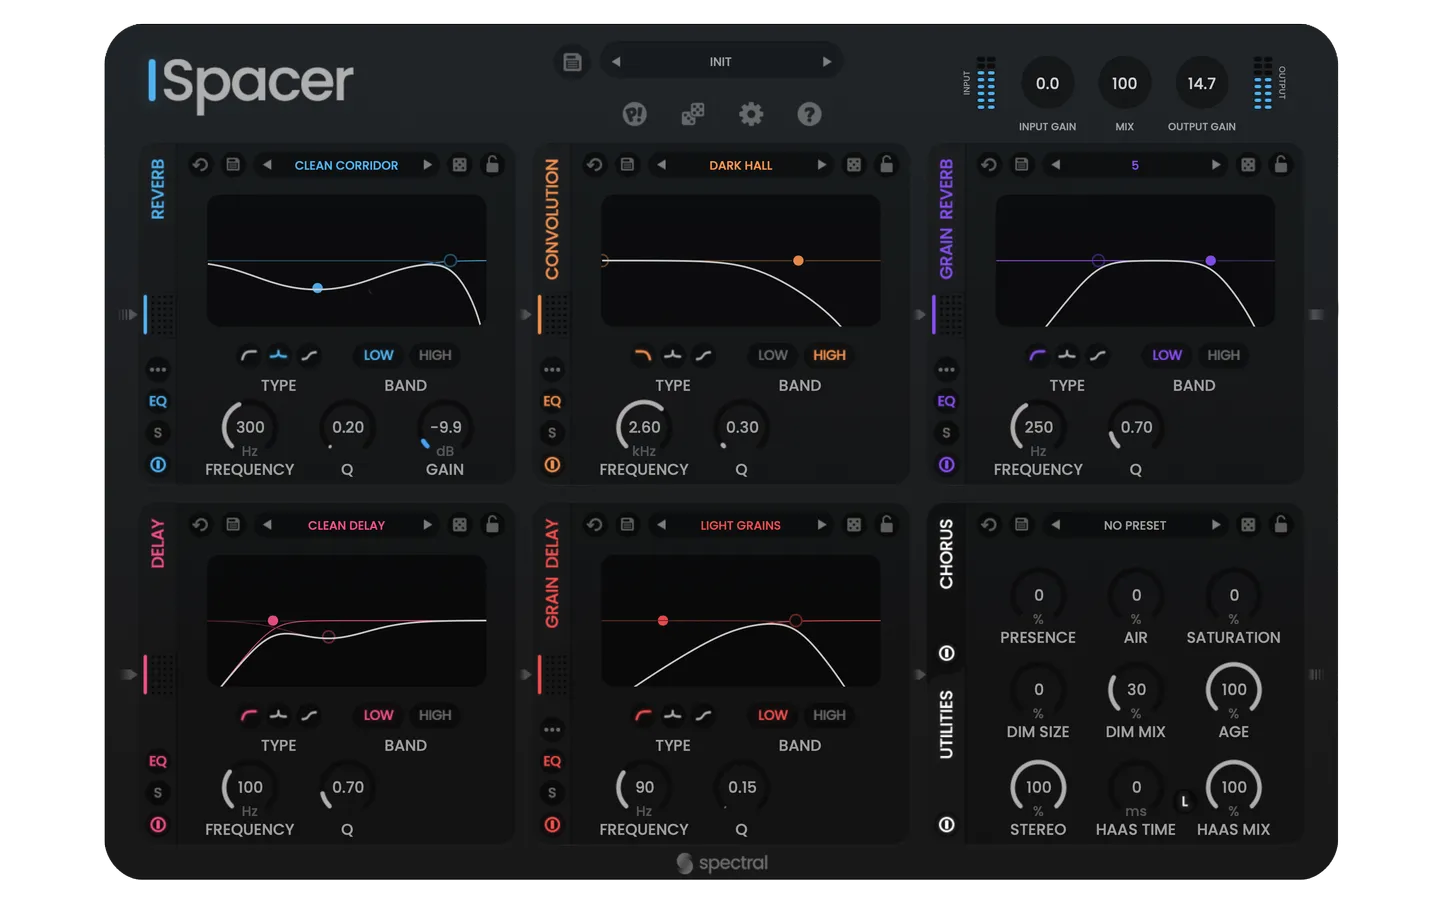The width and height of the screenshot is (1440, 900).
Task: Next preset after LIGHT GRAINS
Action: point(821,525)
